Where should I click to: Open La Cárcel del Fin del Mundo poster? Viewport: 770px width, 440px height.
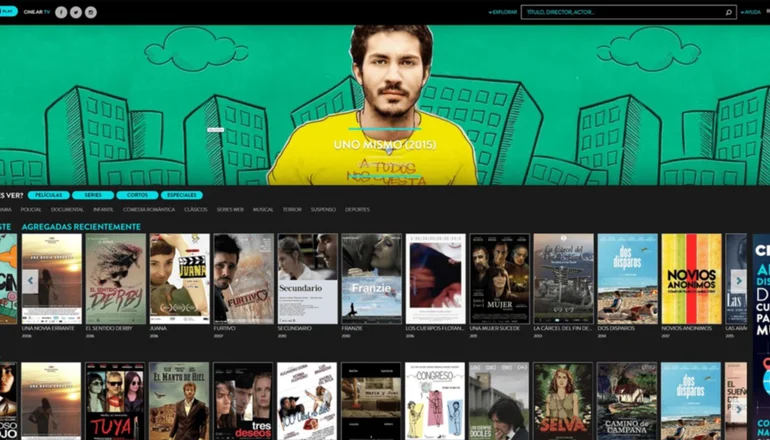(x=563, y=278)
